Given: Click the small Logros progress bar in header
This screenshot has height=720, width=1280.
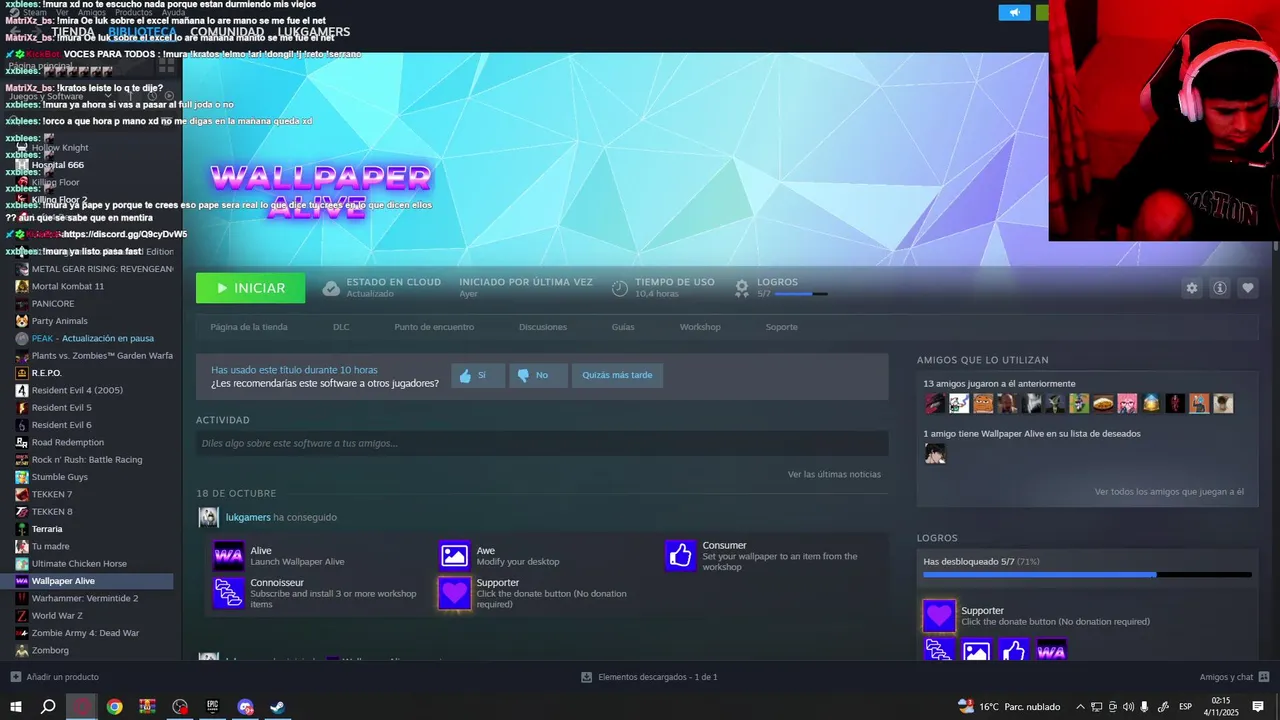Looking at the screenshot, I should (x=801, y=294).
